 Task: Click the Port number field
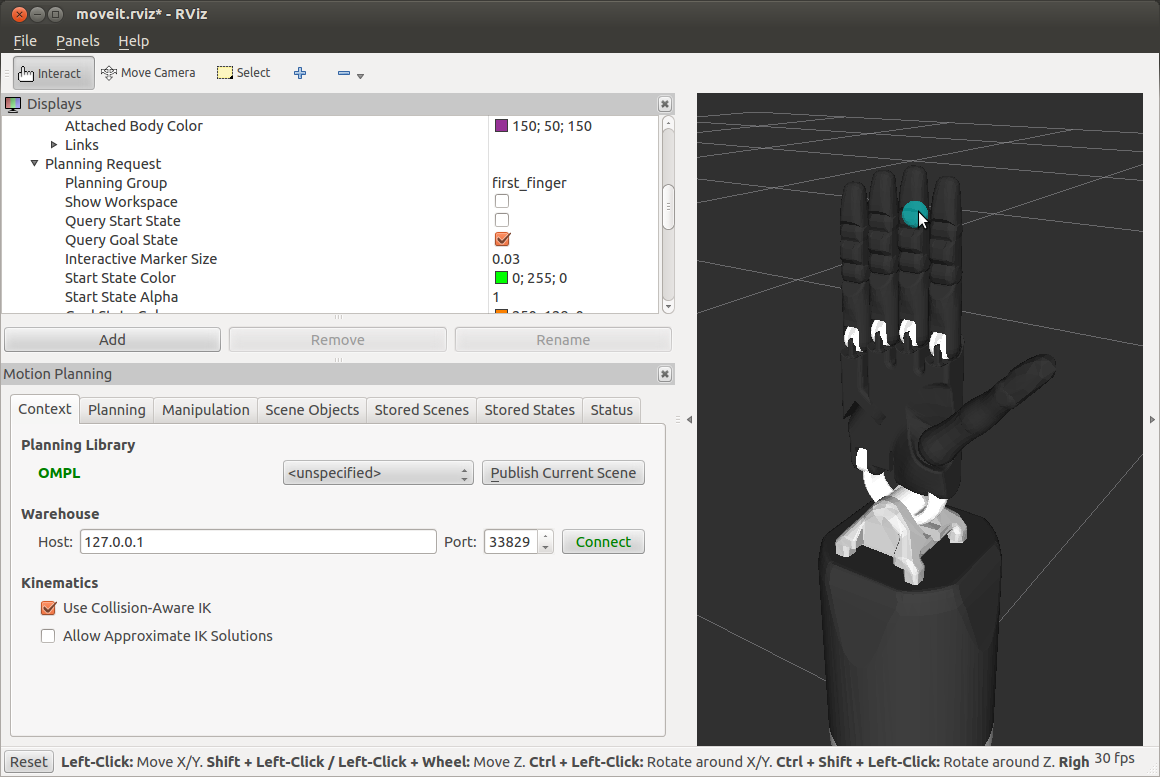tap(511, 542)
